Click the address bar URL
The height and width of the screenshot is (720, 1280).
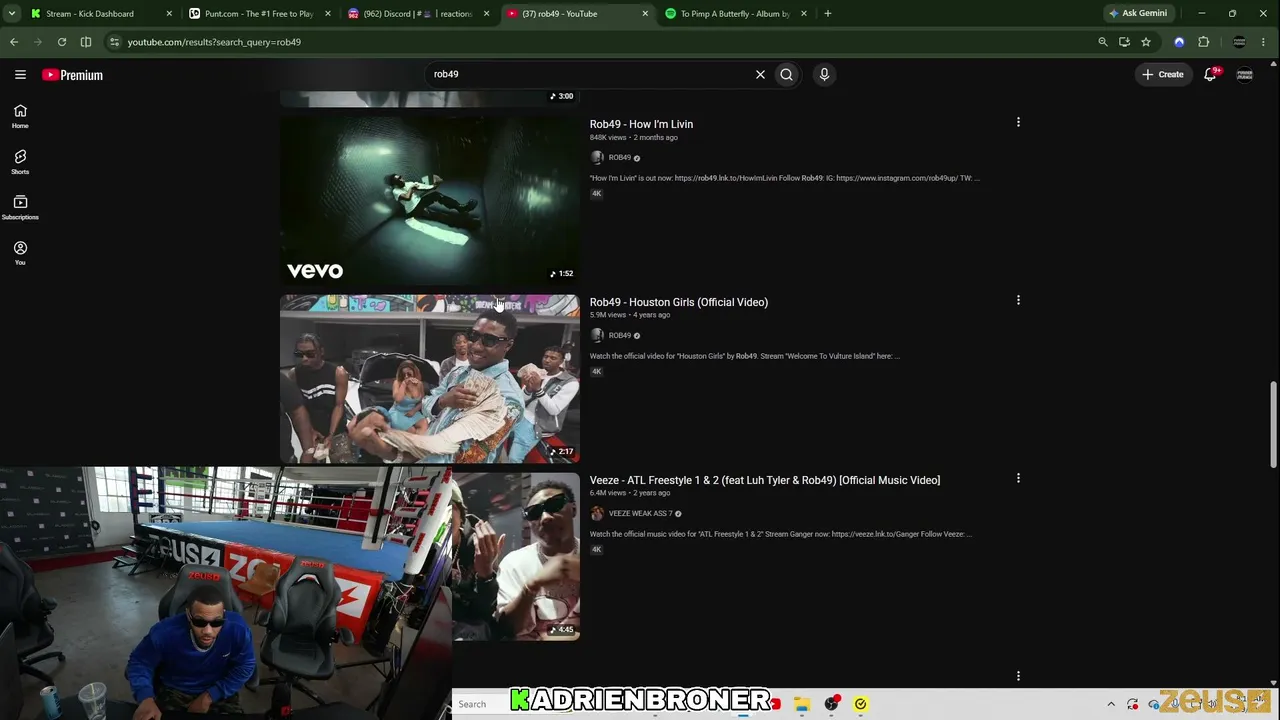tap(214, 42)
